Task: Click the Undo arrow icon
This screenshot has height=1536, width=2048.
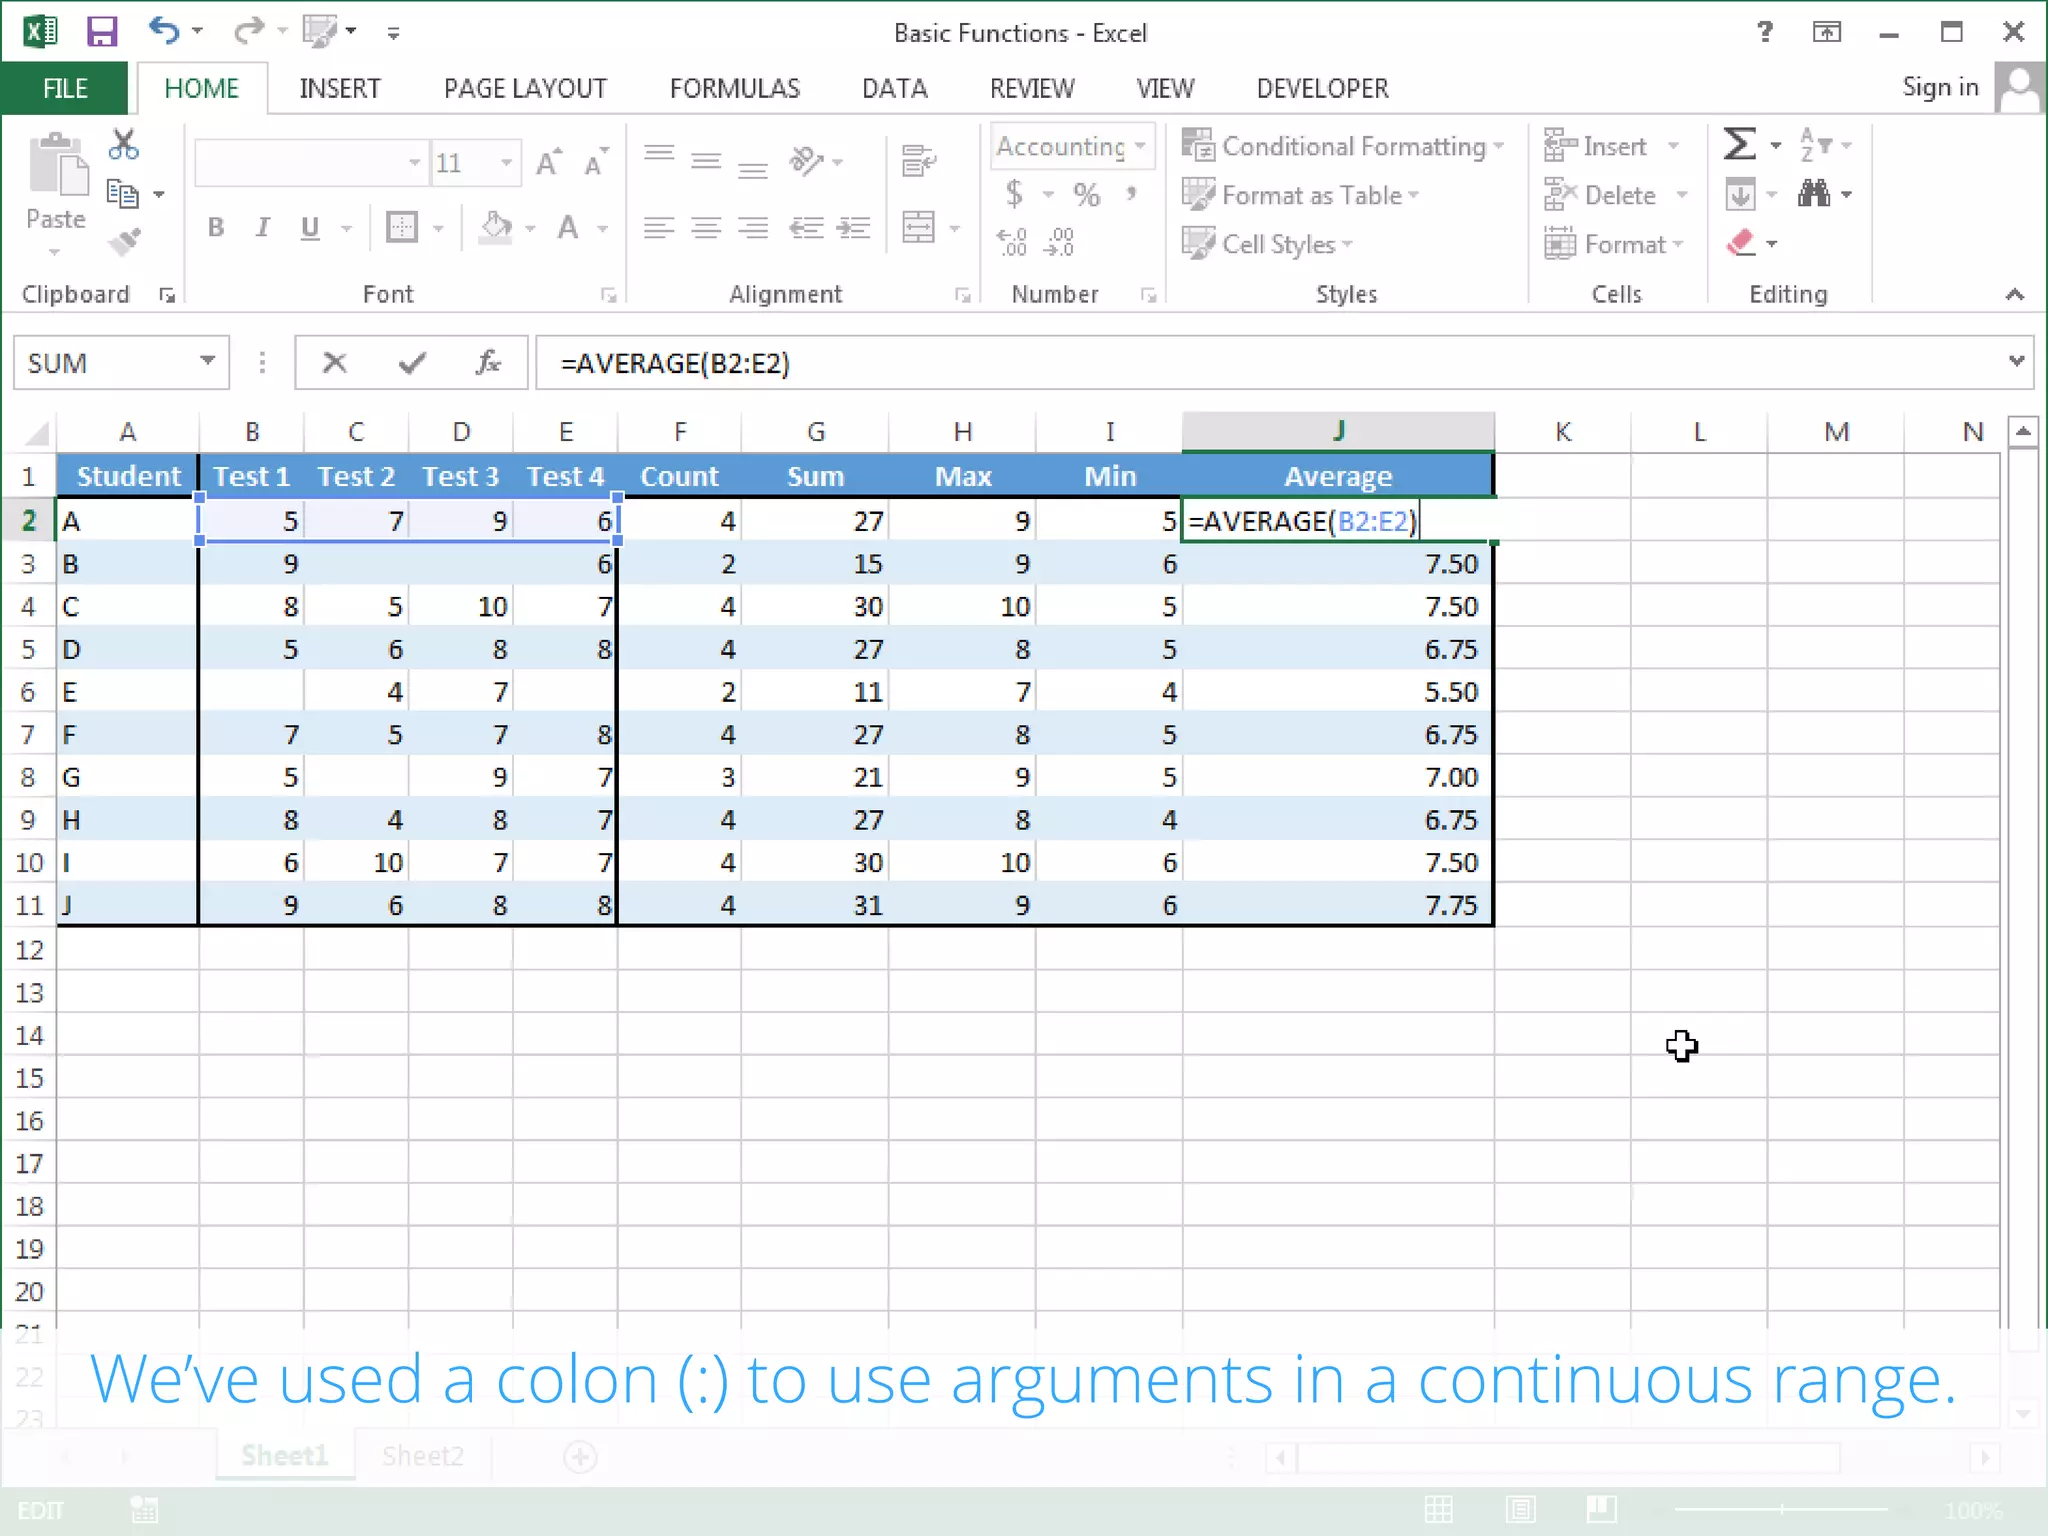Action: [164, 31]
